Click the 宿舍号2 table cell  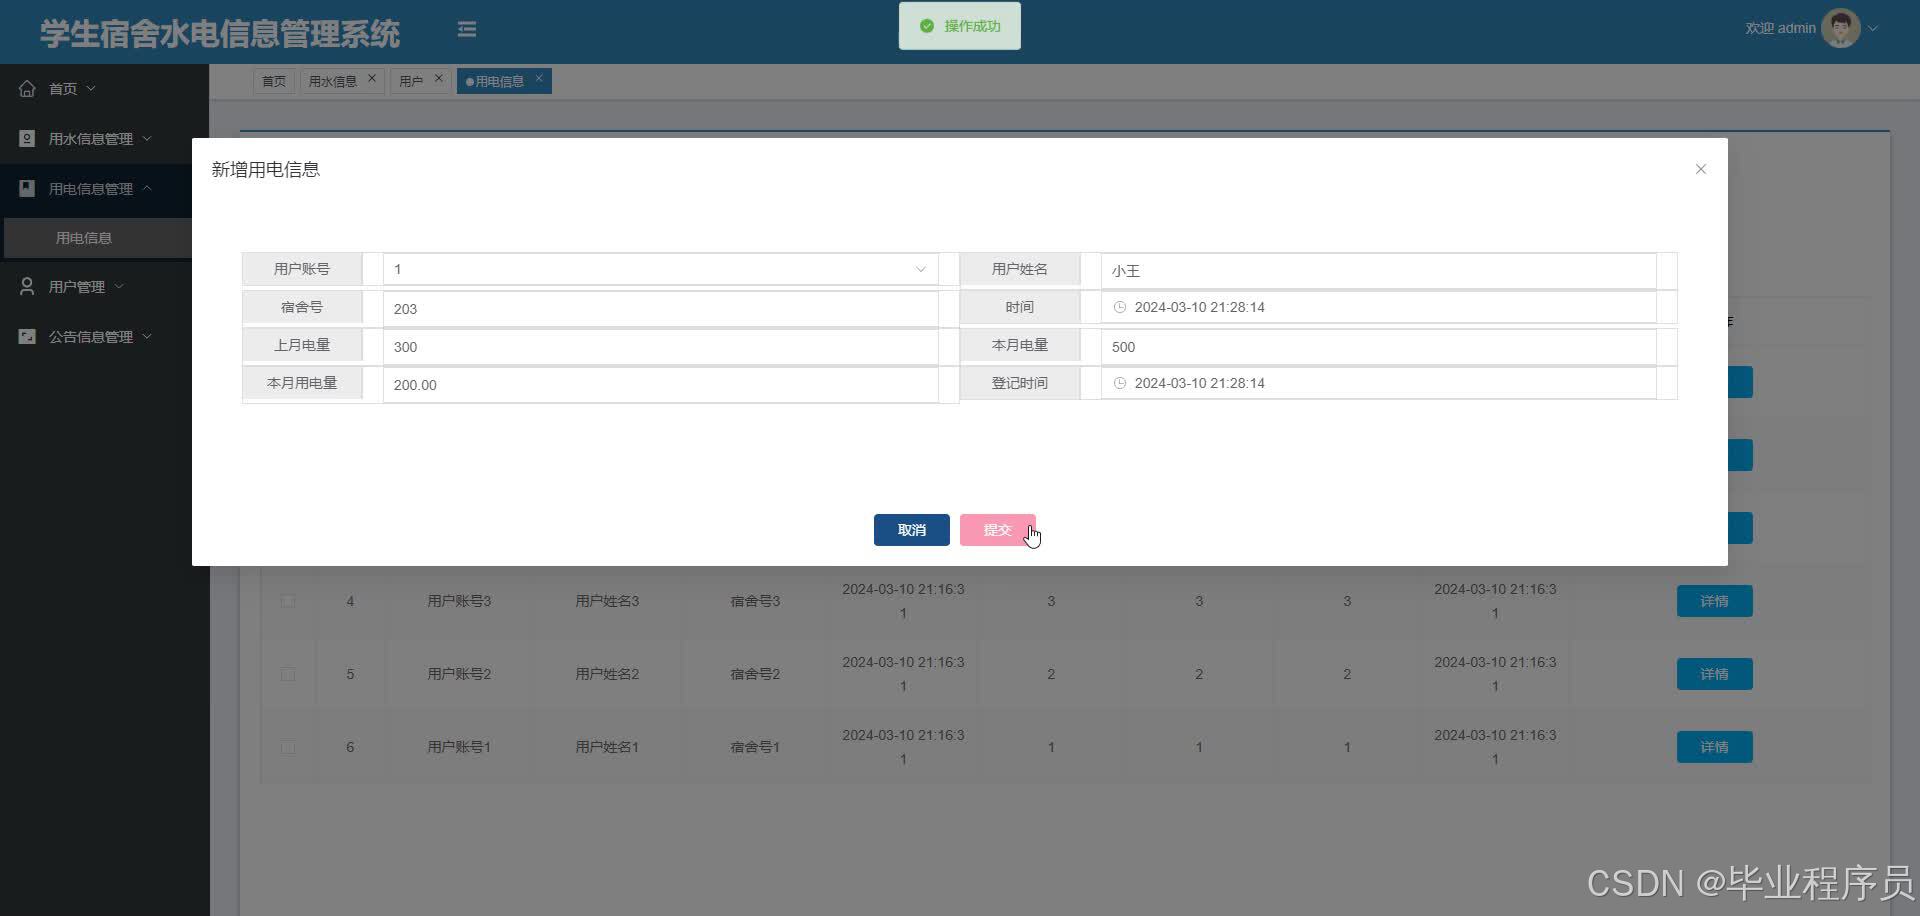click(755, 674)
